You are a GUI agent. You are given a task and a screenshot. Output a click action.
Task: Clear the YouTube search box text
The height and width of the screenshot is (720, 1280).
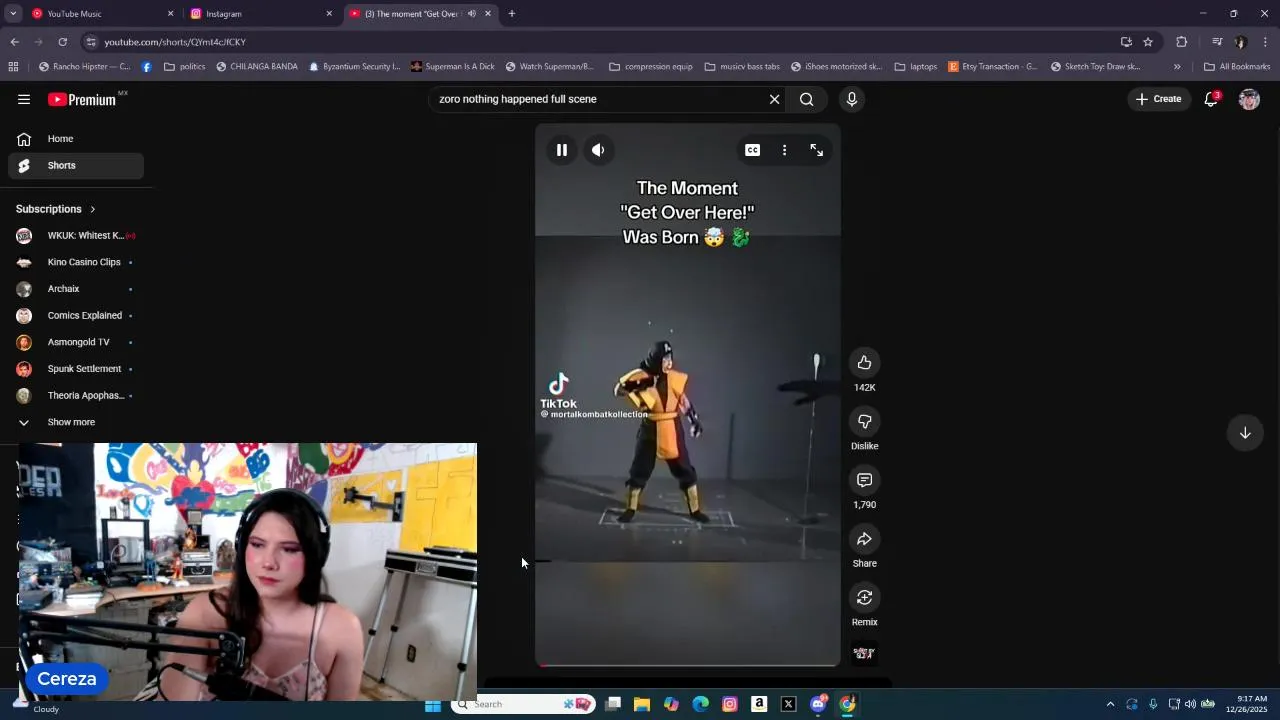pos(774,99)
